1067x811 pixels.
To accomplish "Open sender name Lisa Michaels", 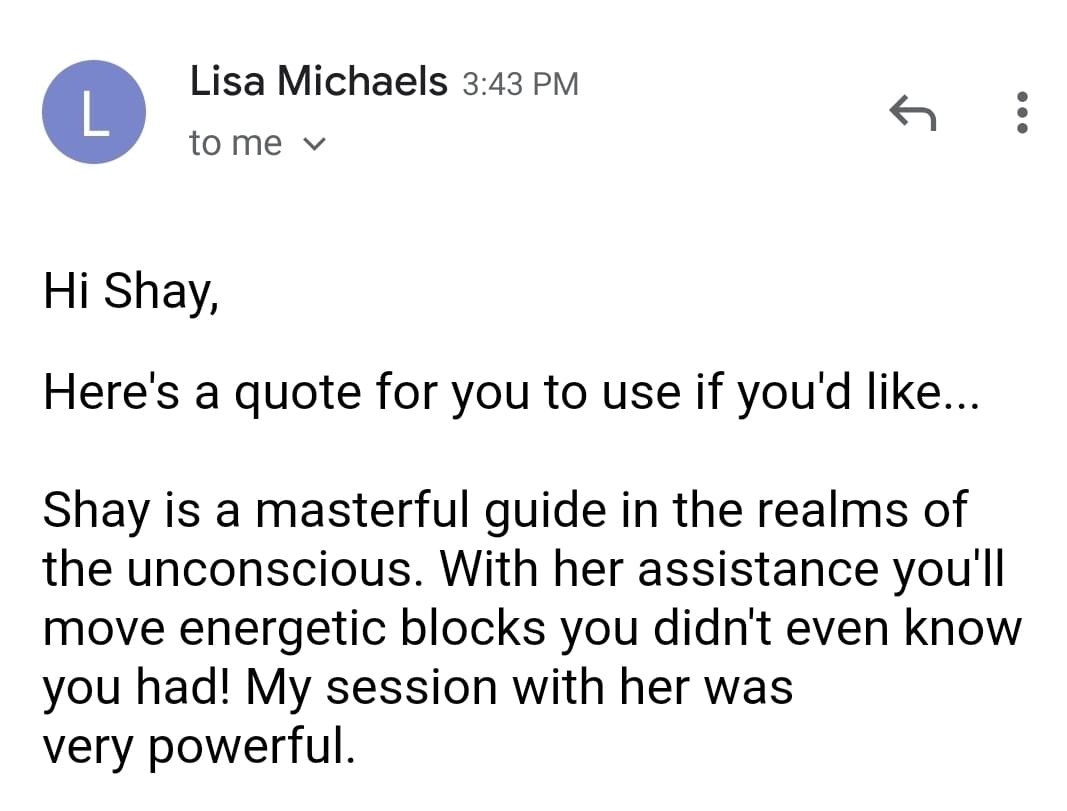I will click(x=318, y=81).
